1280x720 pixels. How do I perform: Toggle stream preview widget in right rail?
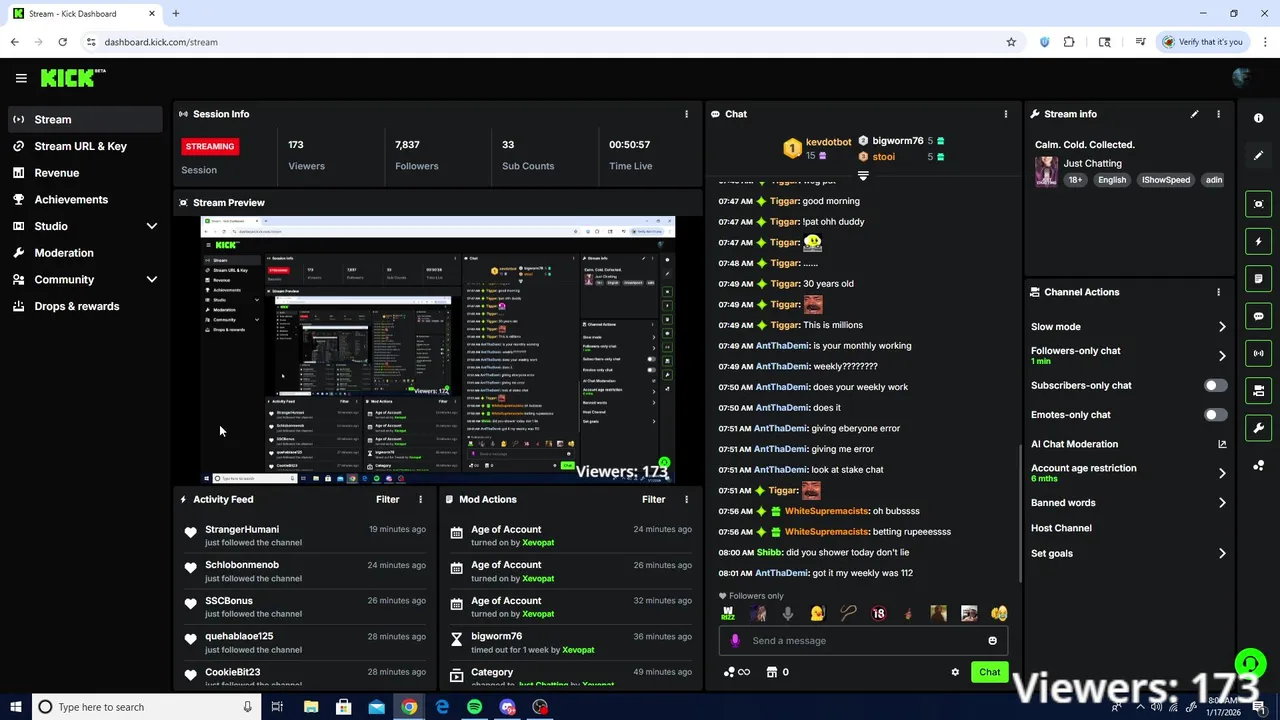[x=1258, y=204]
